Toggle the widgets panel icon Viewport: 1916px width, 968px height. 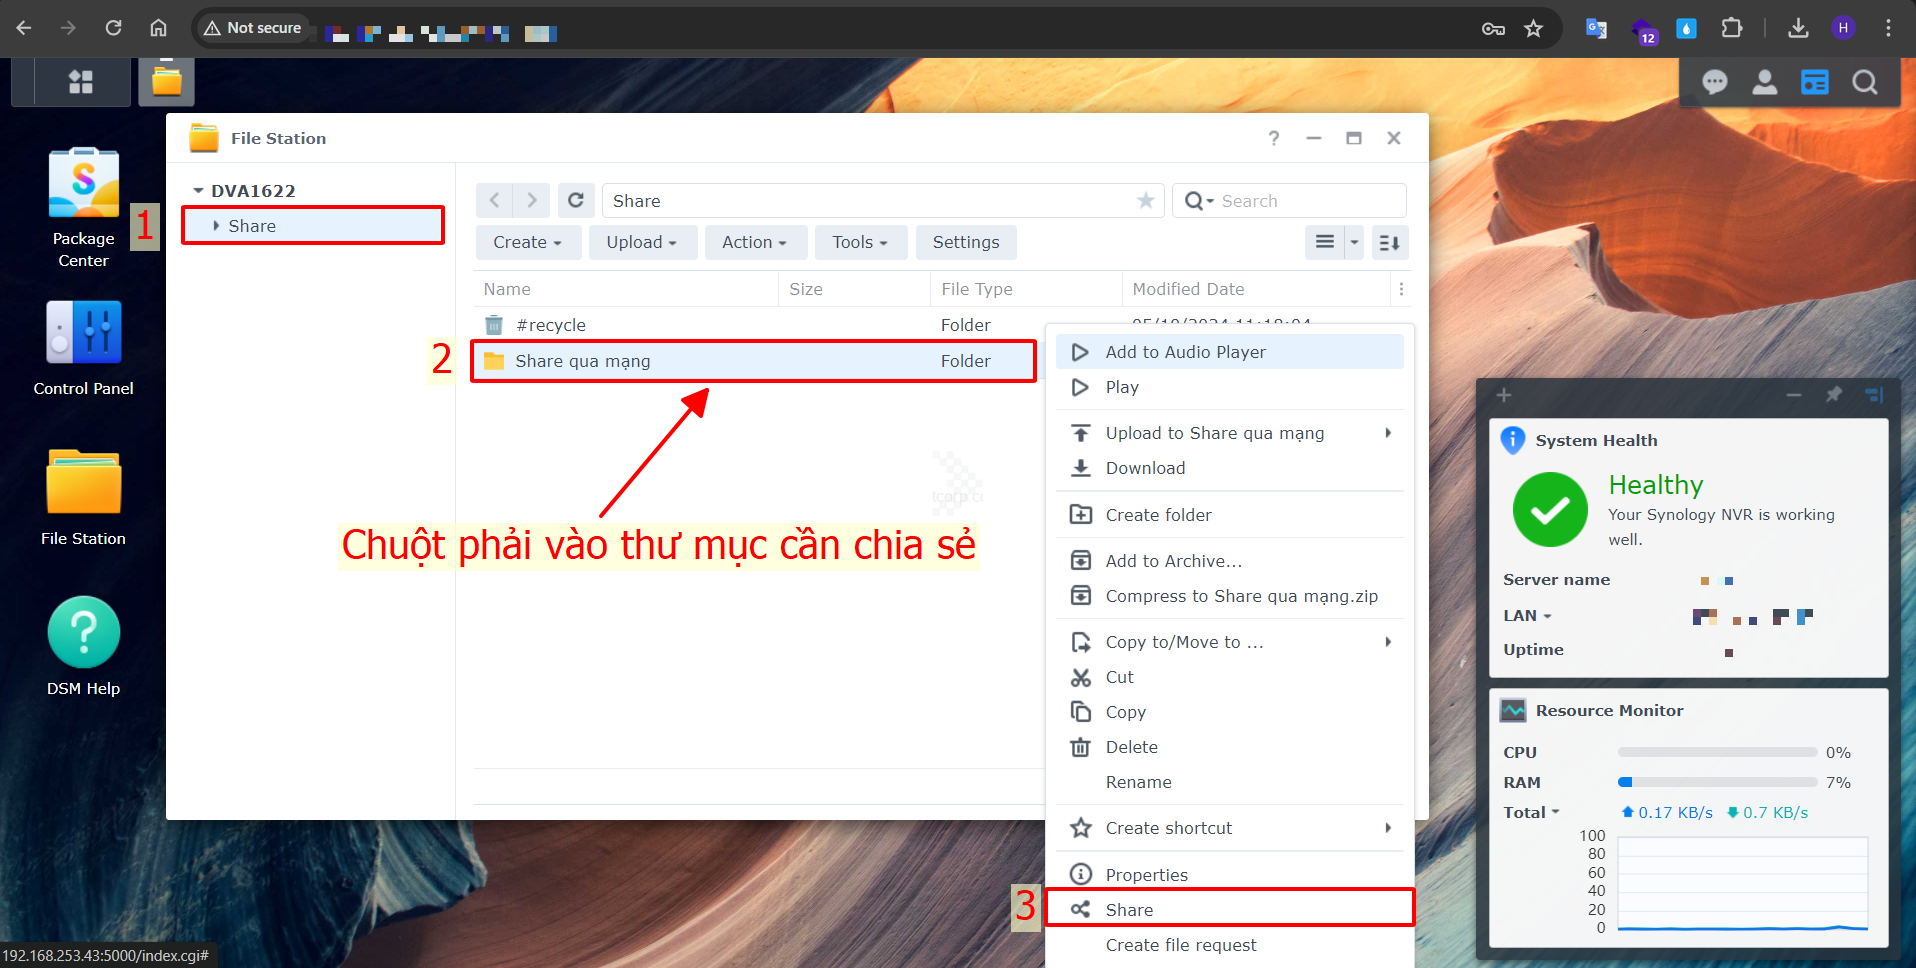tap(1814, 82)
